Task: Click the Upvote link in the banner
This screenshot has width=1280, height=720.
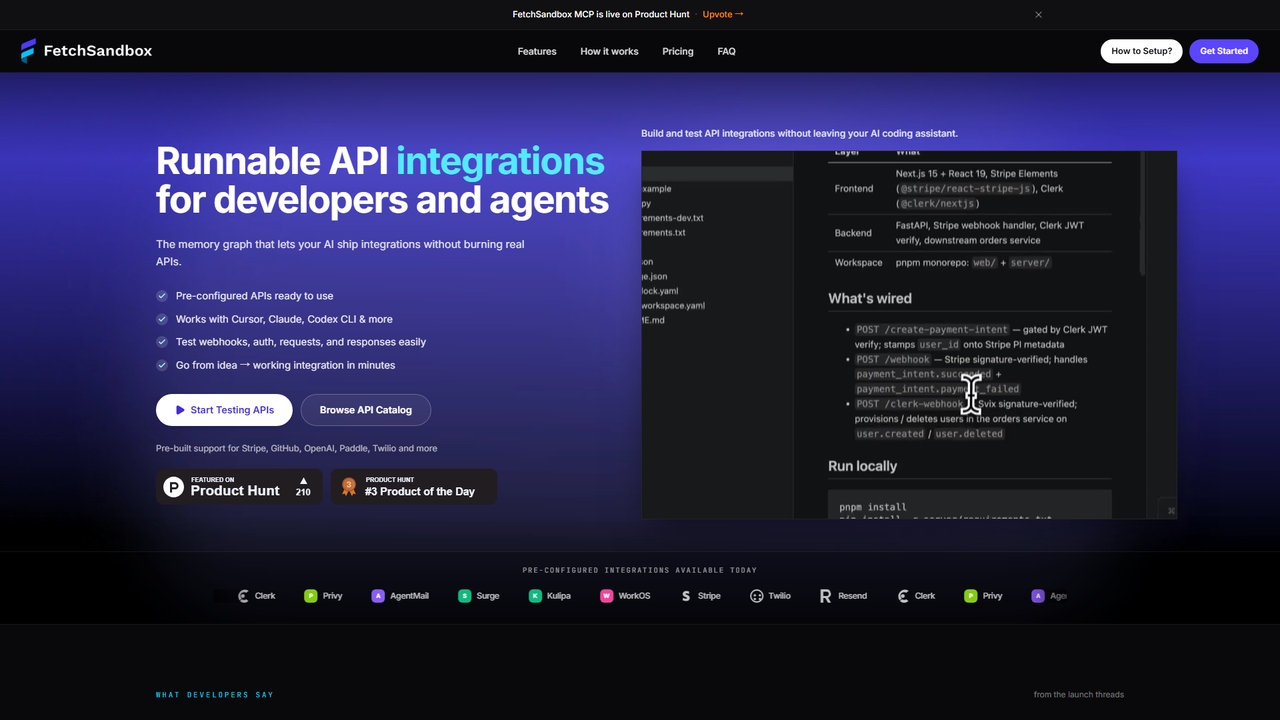Action: [x=723, y=15]
